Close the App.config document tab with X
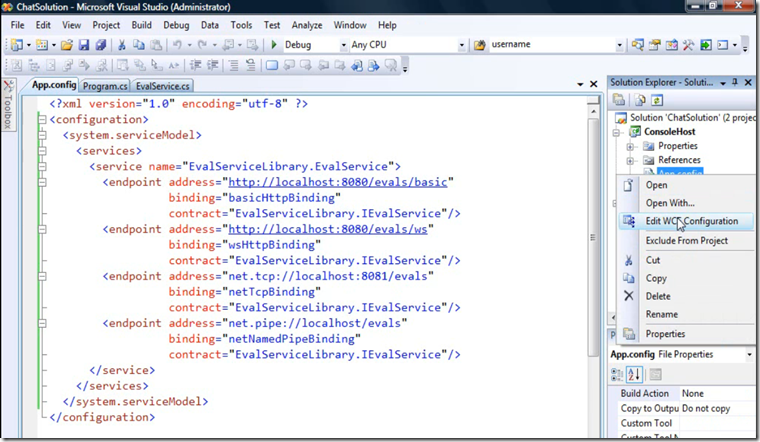760x442 pixels. tap(593, 84)
